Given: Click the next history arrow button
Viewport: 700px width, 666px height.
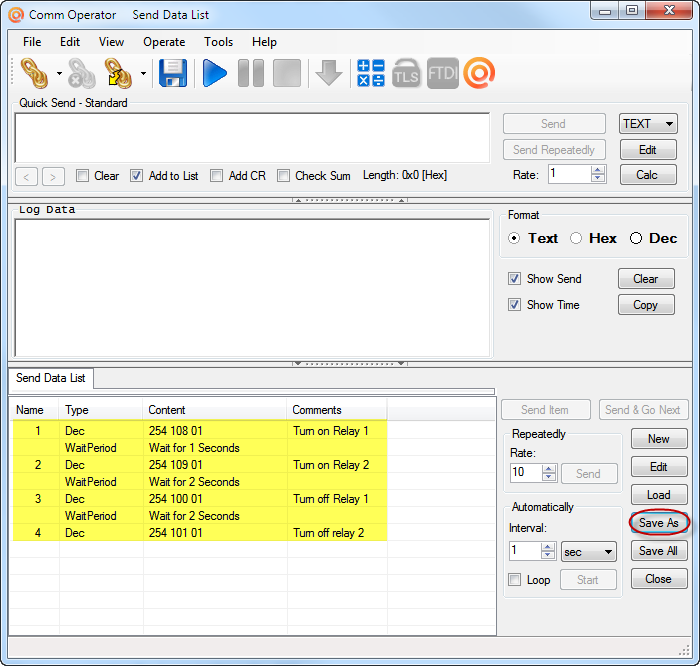Looking at the screenshot, I should click(53, 177).
